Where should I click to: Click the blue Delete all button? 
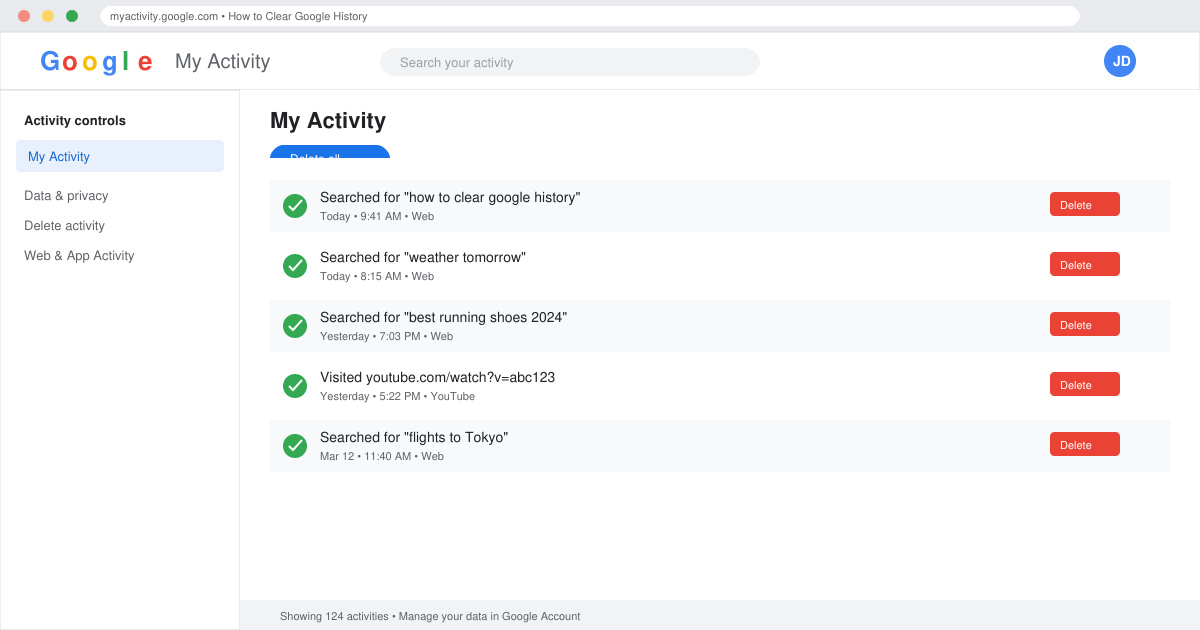click(x=330, y=152)
